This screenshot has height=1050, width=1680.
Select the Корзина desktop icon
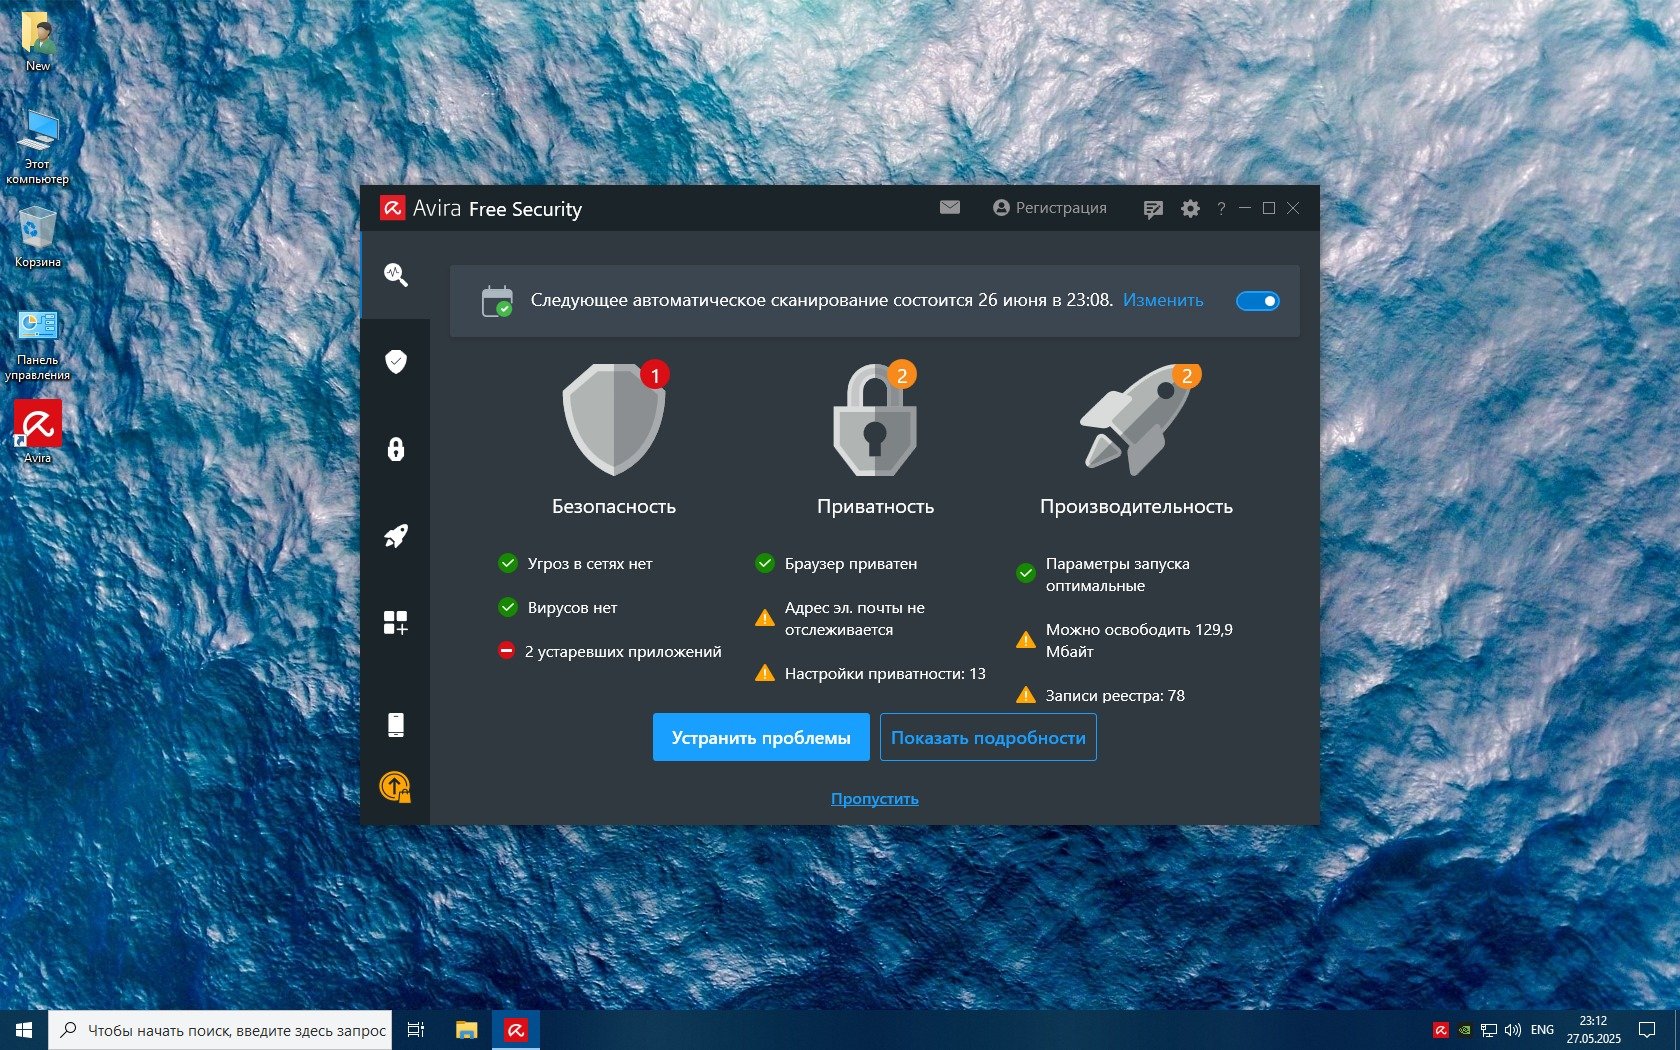(37, 238)
